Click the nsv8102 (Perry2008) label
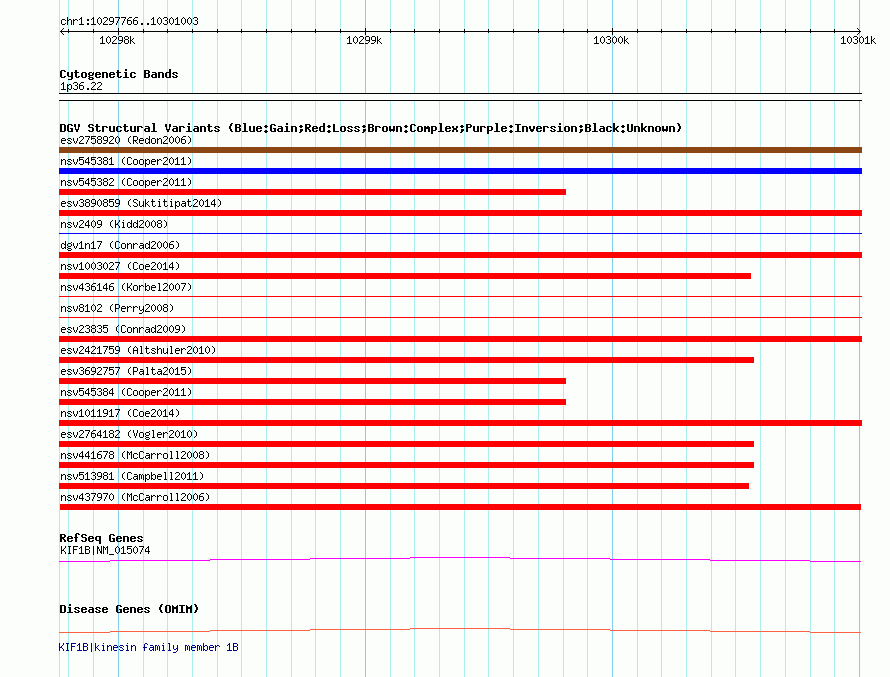This screenshot has width=890, height=677. click(117, 308)
